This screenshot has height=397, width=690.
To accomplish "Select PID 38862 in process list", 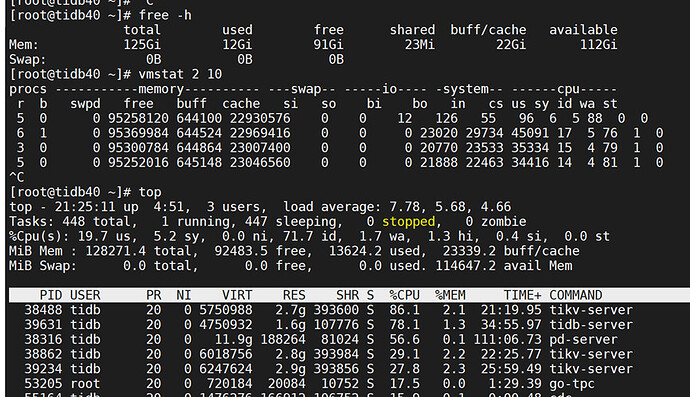I will pos(43,354).
